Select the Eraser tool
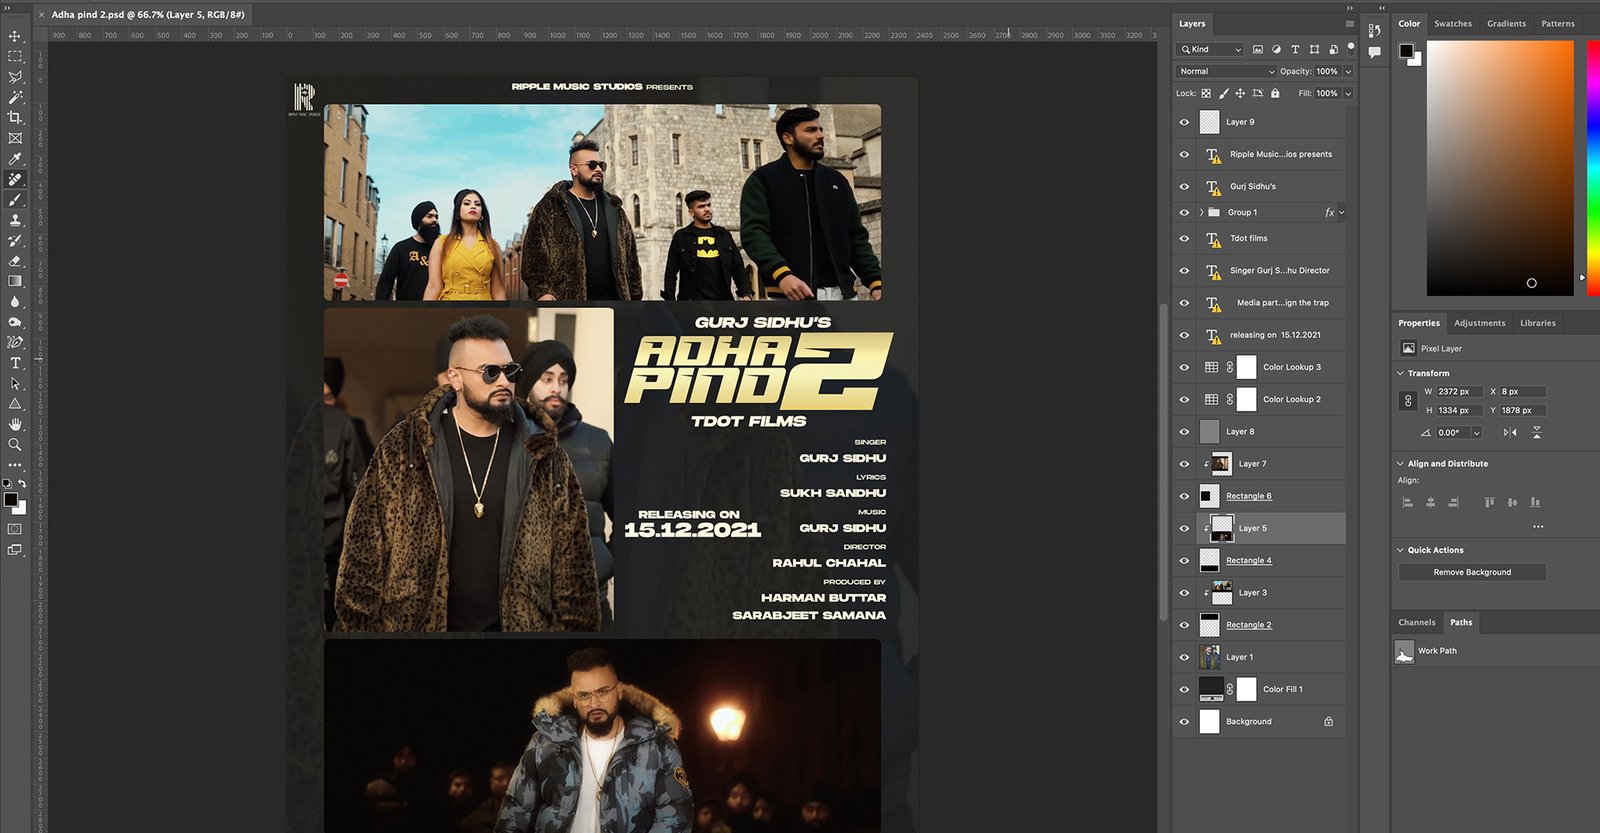The image size is (1600, 833). pos(15,261)
